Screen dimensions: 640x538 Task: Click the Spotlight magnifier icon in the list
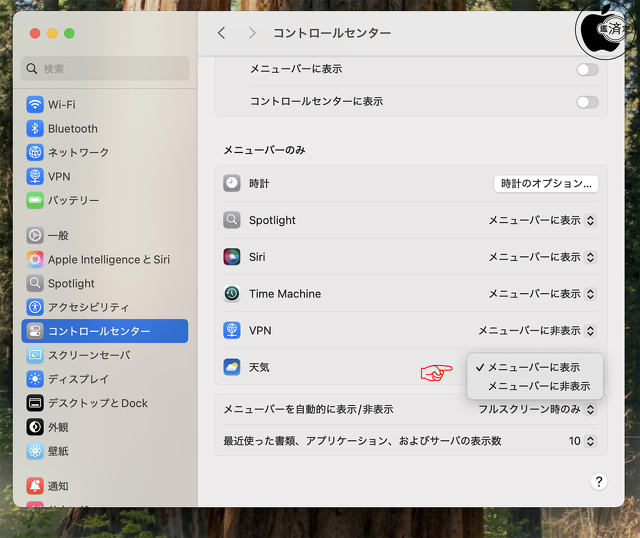point(232,220)
